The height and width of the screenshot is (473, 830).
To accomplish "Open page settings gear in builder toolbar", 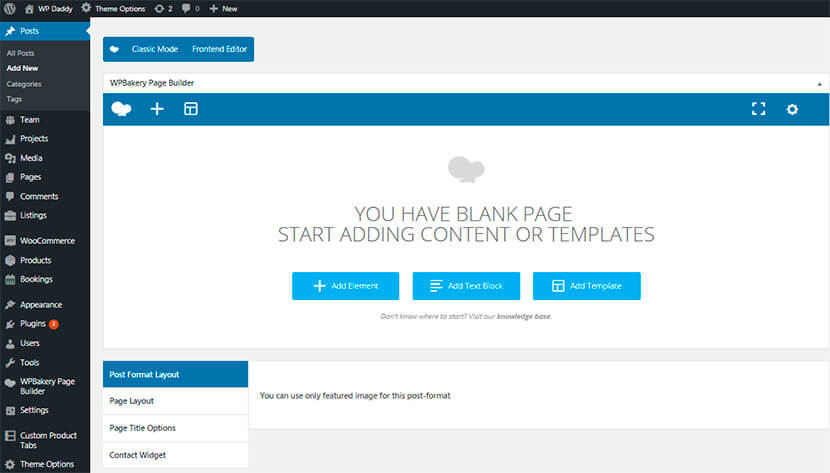I will (x=792, y=109).
